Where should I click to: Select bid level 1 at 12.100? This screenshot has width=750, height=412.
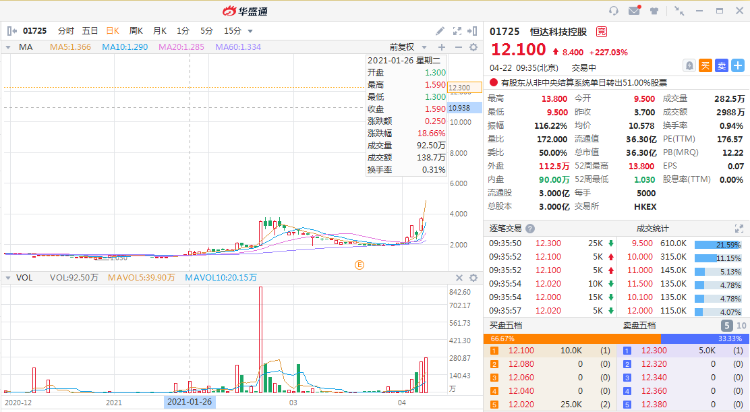click(551, 351)
